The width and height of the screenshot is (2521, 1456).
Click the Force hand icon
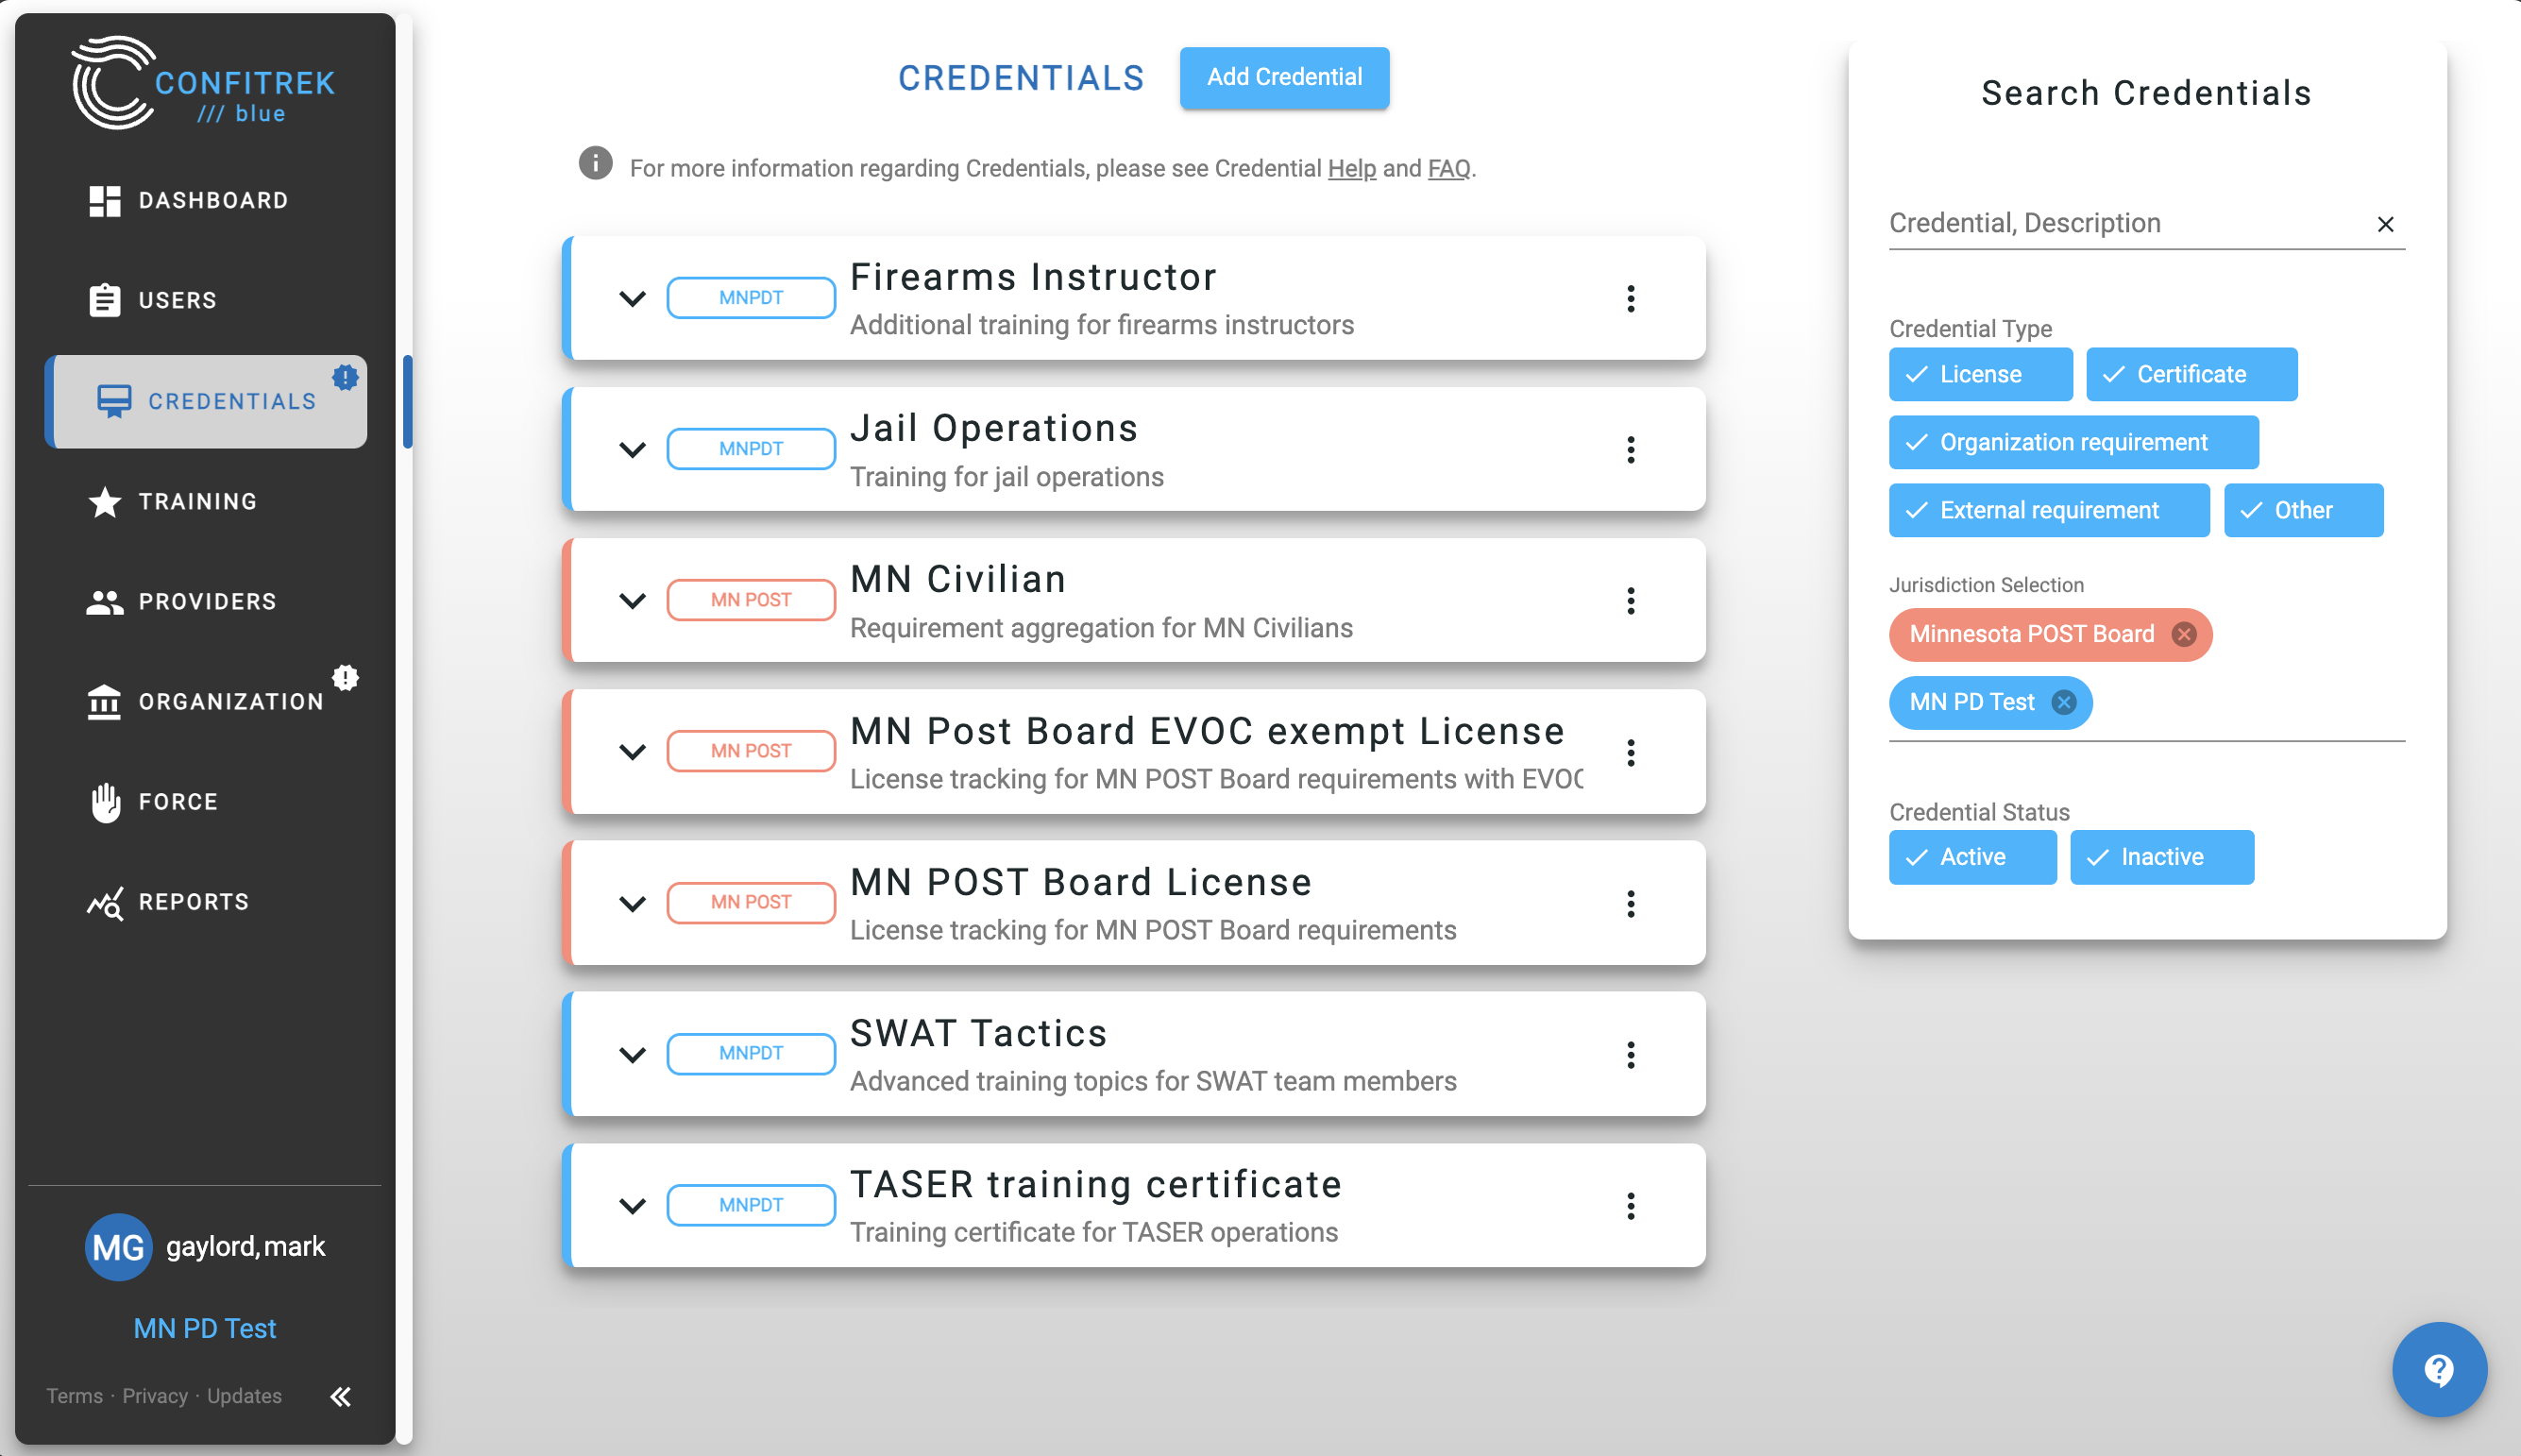(x=105, y=802)
